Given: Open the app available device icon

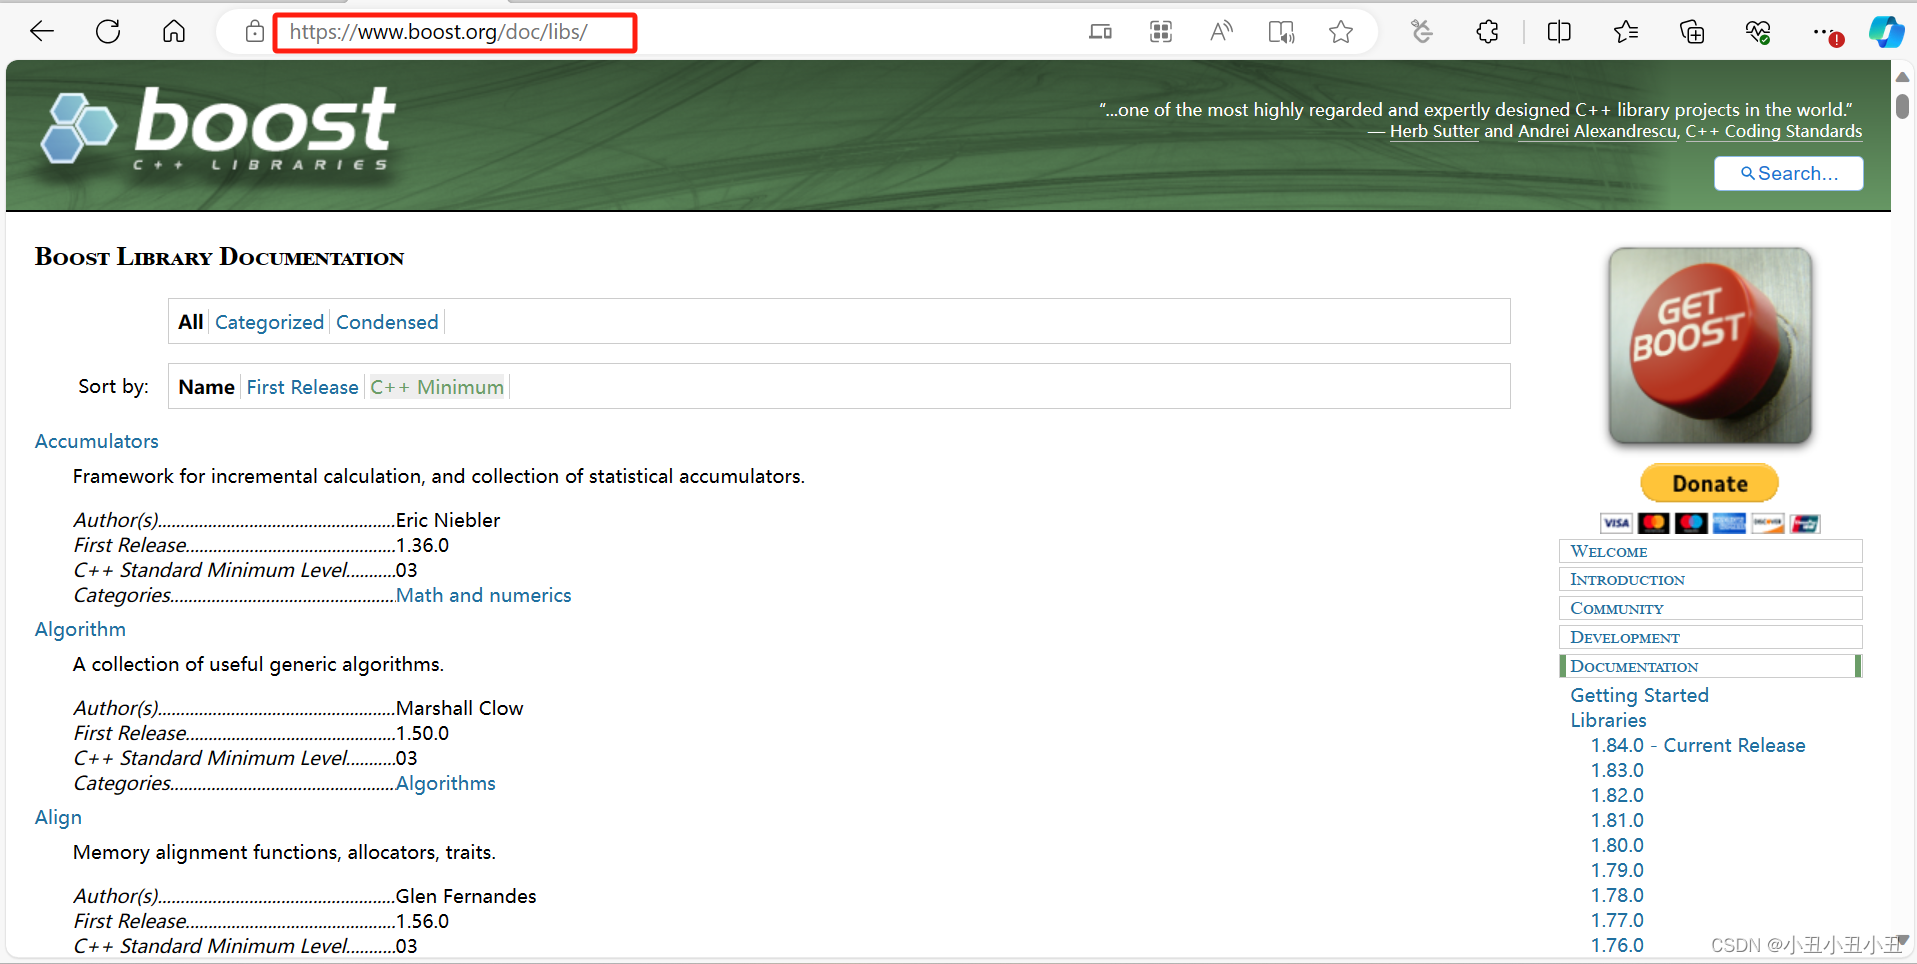Looking at the screenshot, I should (1100, 32).
